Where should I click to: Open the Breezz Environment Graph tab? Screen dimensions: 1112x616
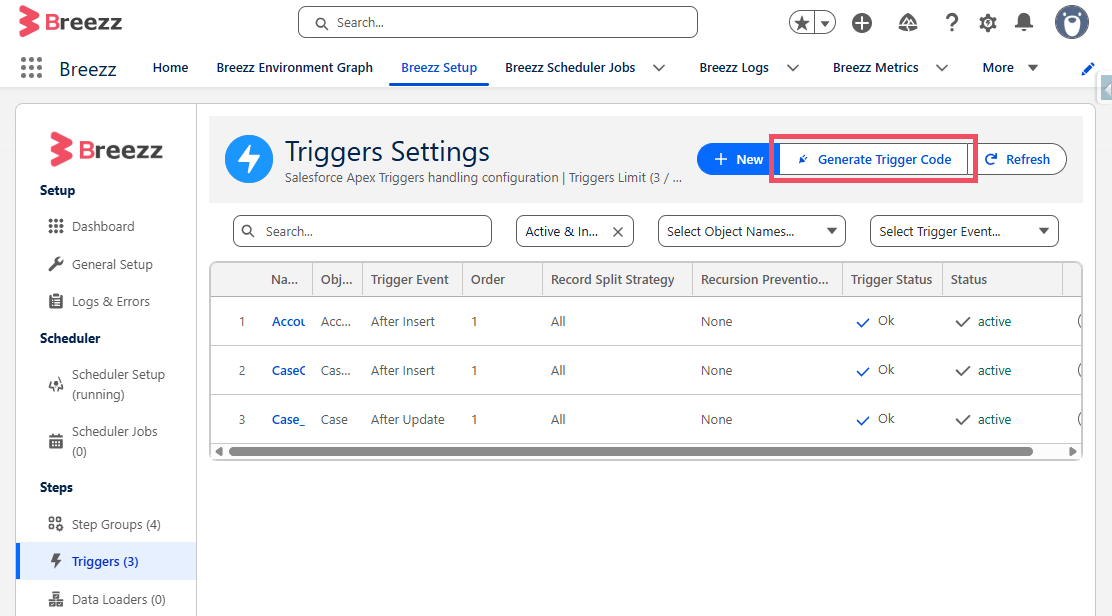[x=294, y=67]
